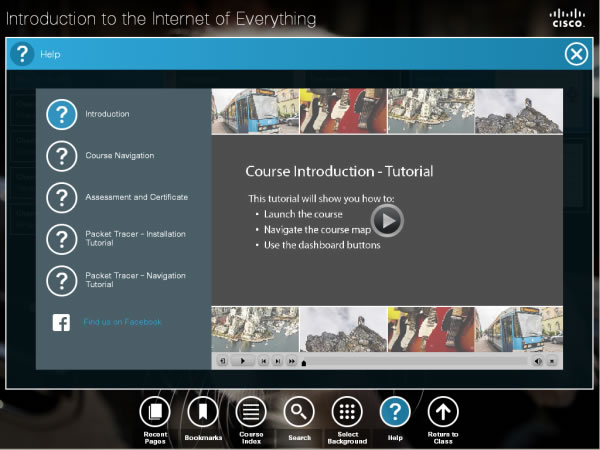Follow the Find us on Facebook link
The height and width of the screenshot is (450, 600).
pos(122,322)
